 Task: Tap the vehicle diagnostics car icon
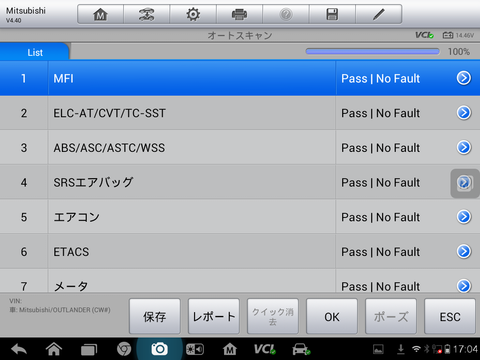pyautogui.click(x=301, y=349)
